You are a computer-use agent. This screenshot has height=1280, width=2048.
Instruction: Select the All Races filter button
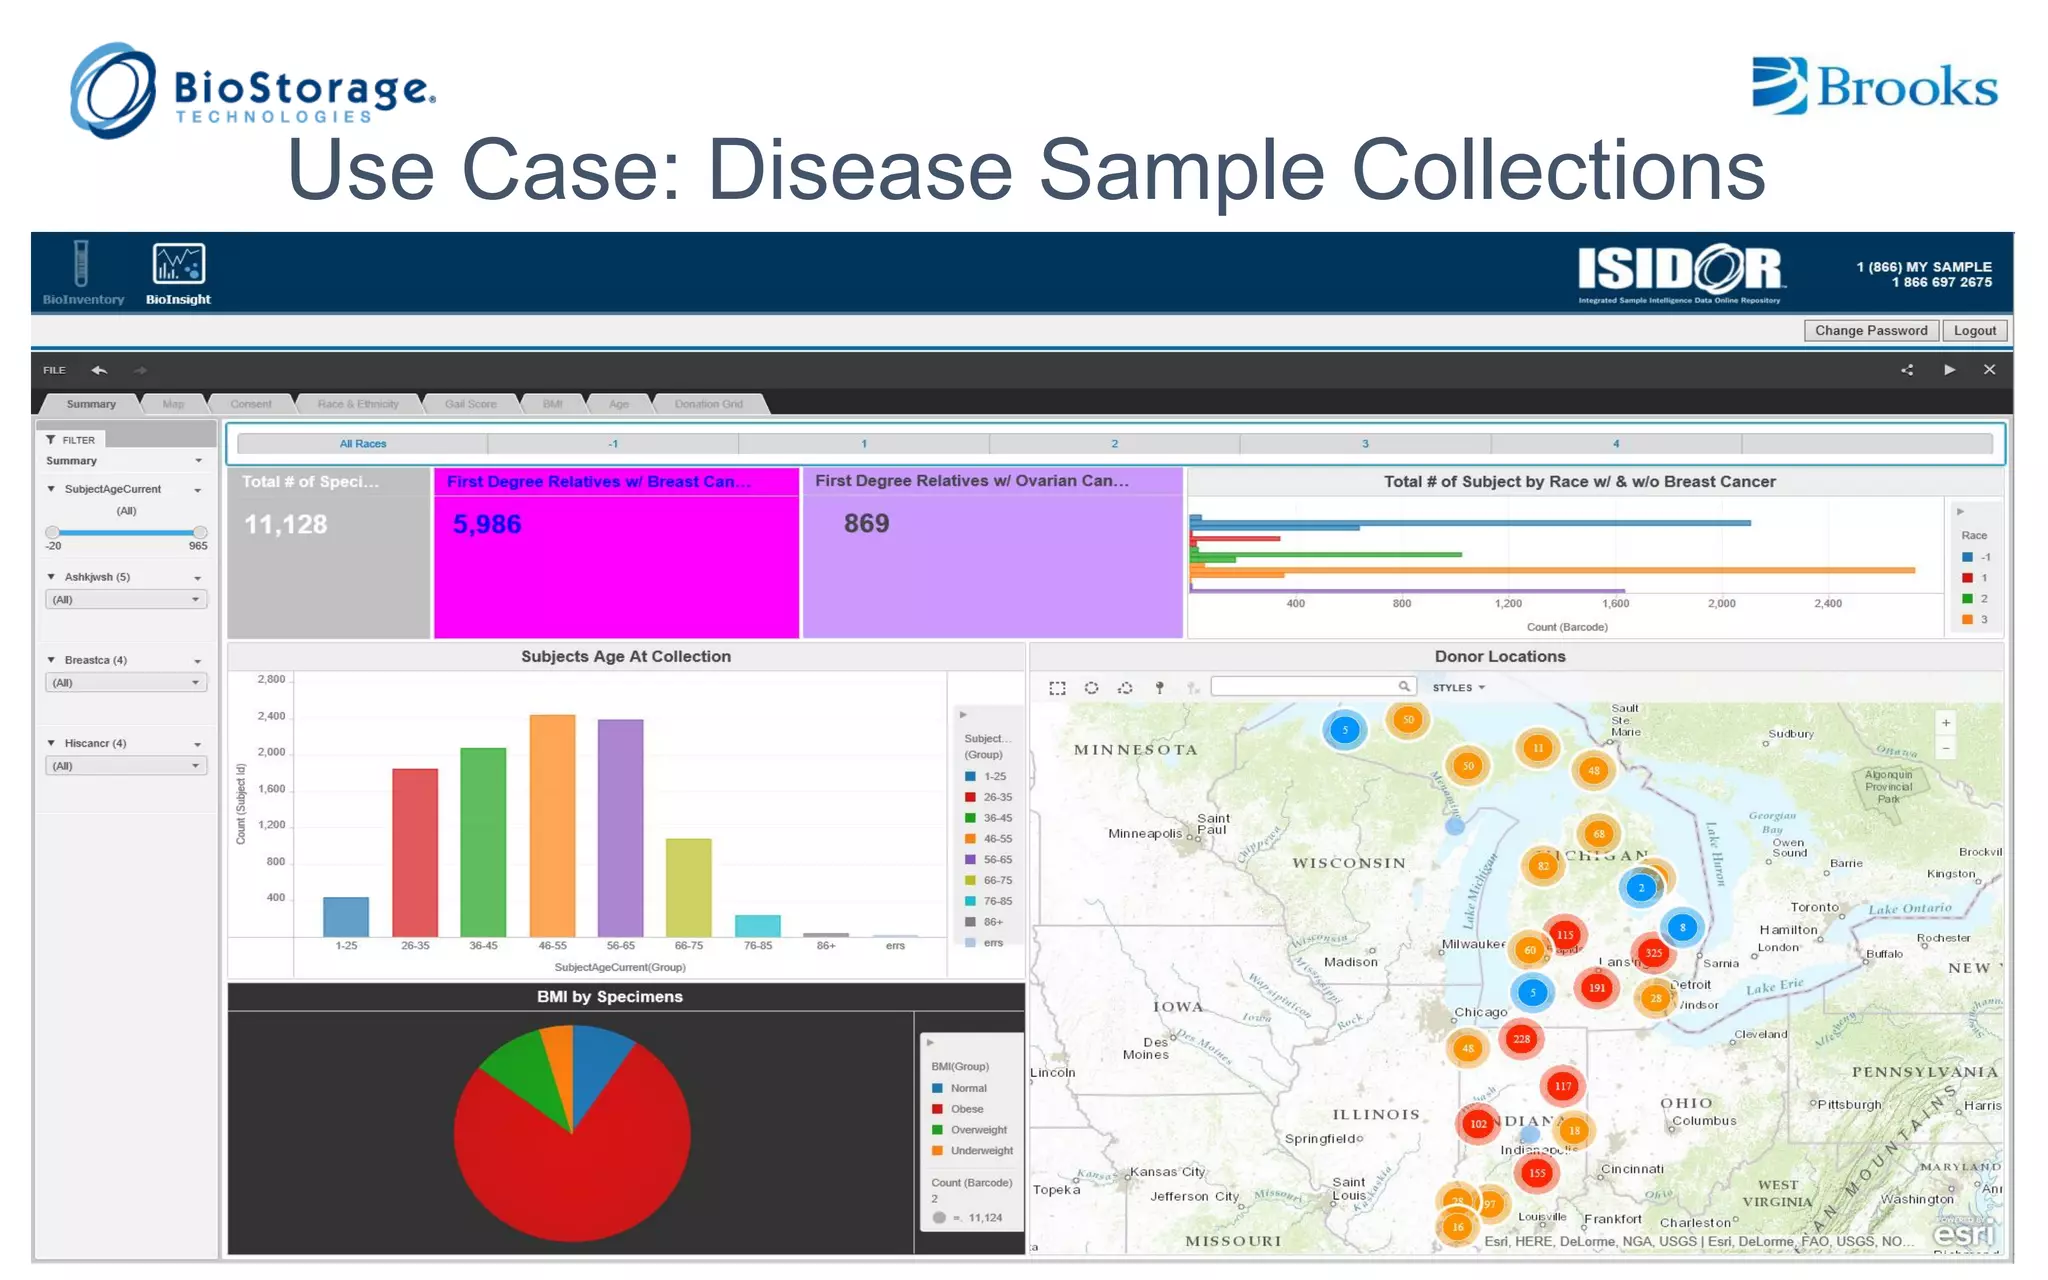362,444
